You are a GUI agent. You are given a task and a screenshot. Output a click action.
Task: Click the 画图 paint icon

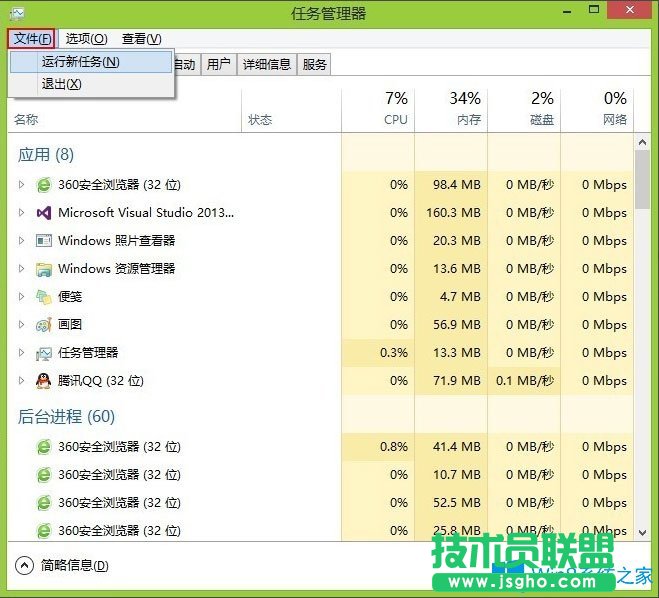coord(44,325)
